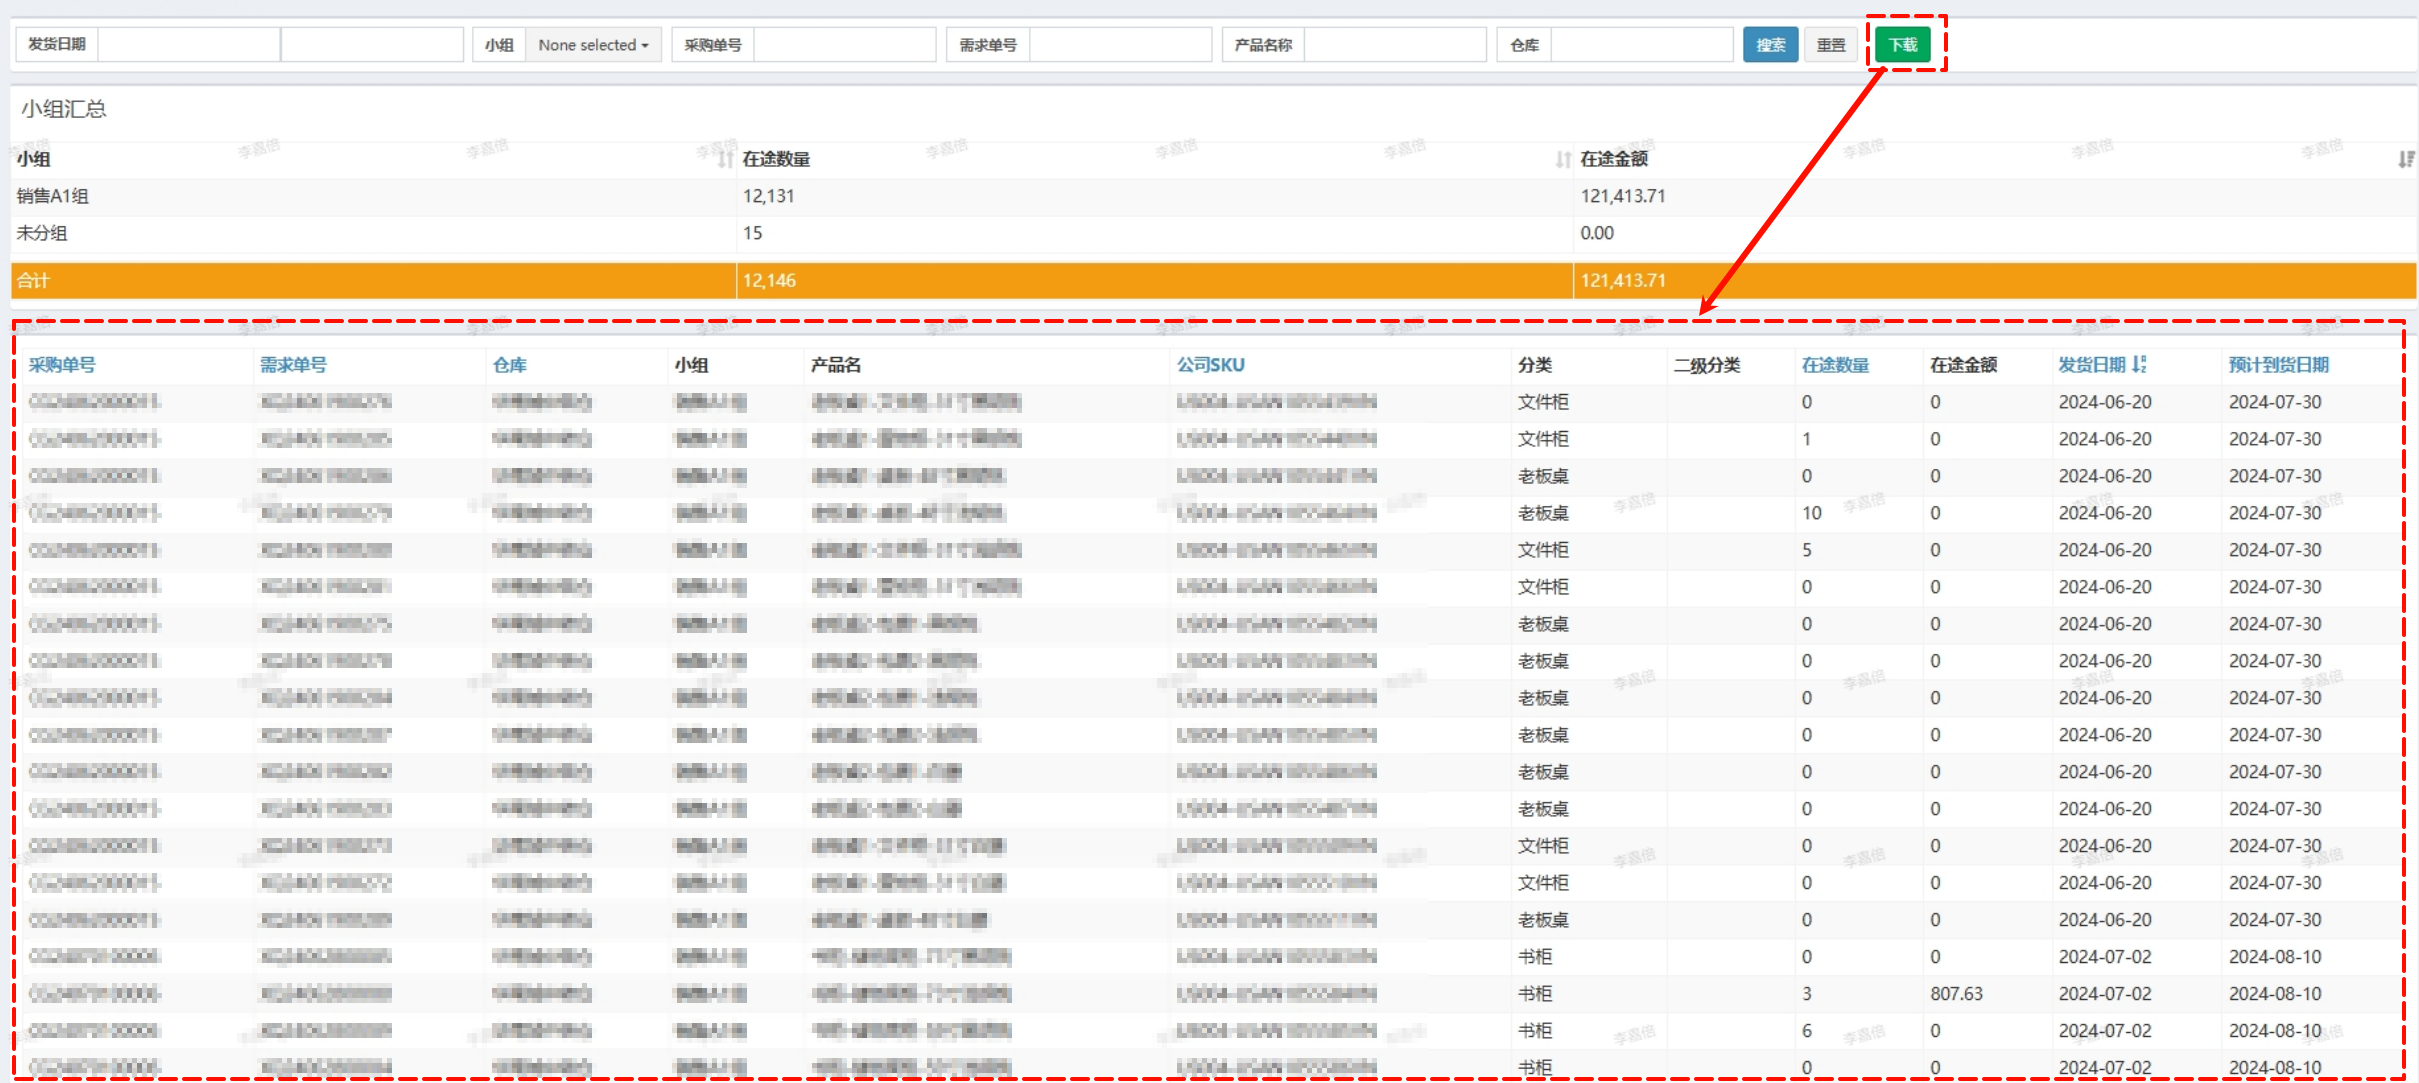
Task: Click 121,413.71 amount in 销售A1组 row
Action: [1623, 196]
